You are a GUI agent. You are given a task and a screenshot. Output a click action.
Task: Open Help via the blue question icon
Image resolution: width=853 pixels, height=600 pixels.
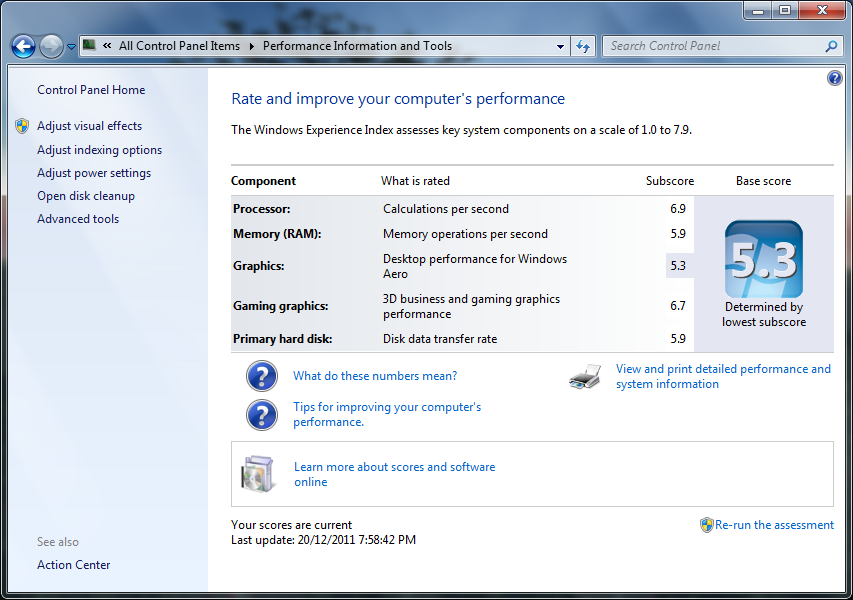[x=835, y=78]
